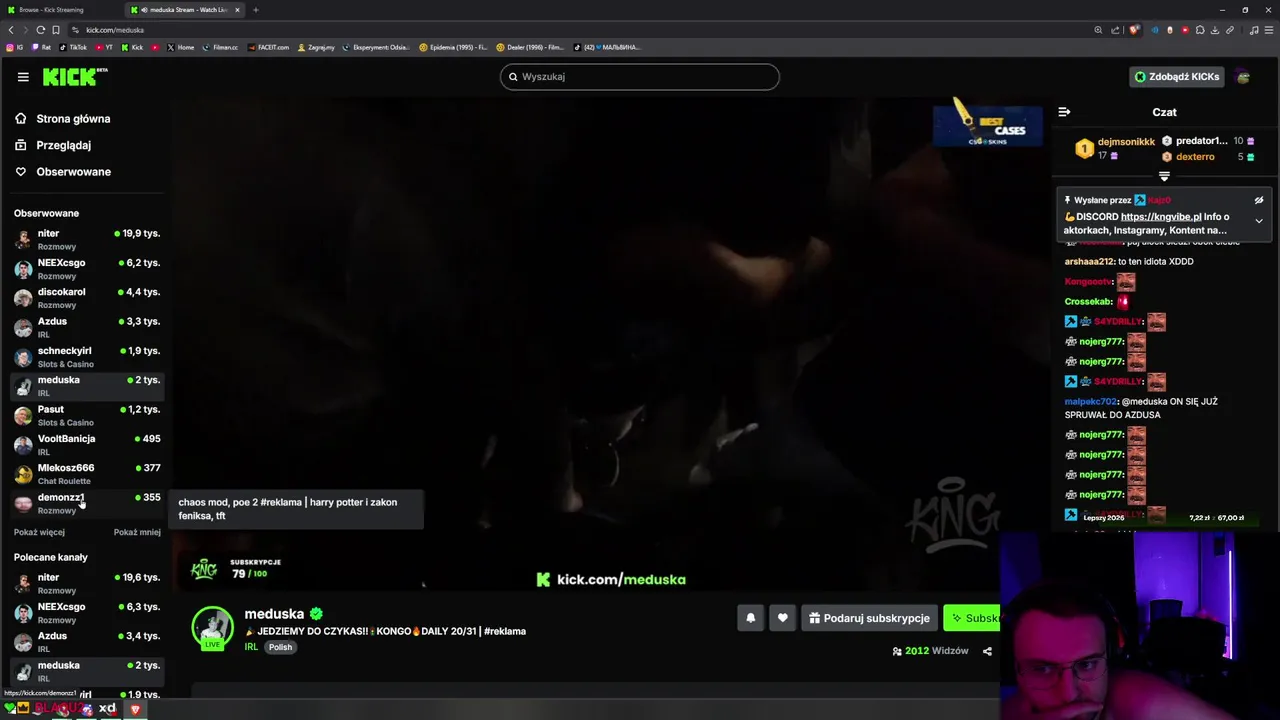The width and height of the screenshot is (1280, 720).
Task: Click the Best Cases ad banner
Action: coord(988,125)
